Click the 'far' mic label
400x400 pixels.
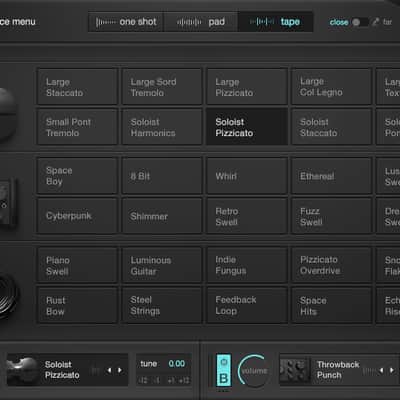(x=387, y=22)
